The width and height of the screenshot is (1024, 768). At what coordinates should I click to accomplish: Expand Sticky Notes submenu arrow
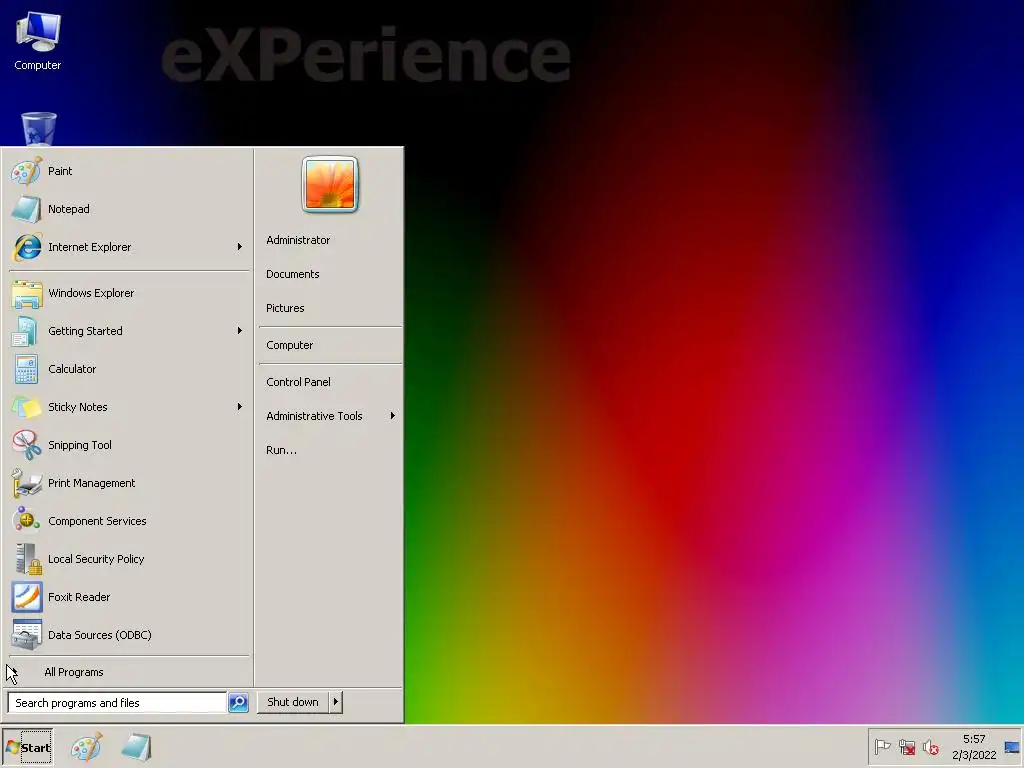click(240, 407)
